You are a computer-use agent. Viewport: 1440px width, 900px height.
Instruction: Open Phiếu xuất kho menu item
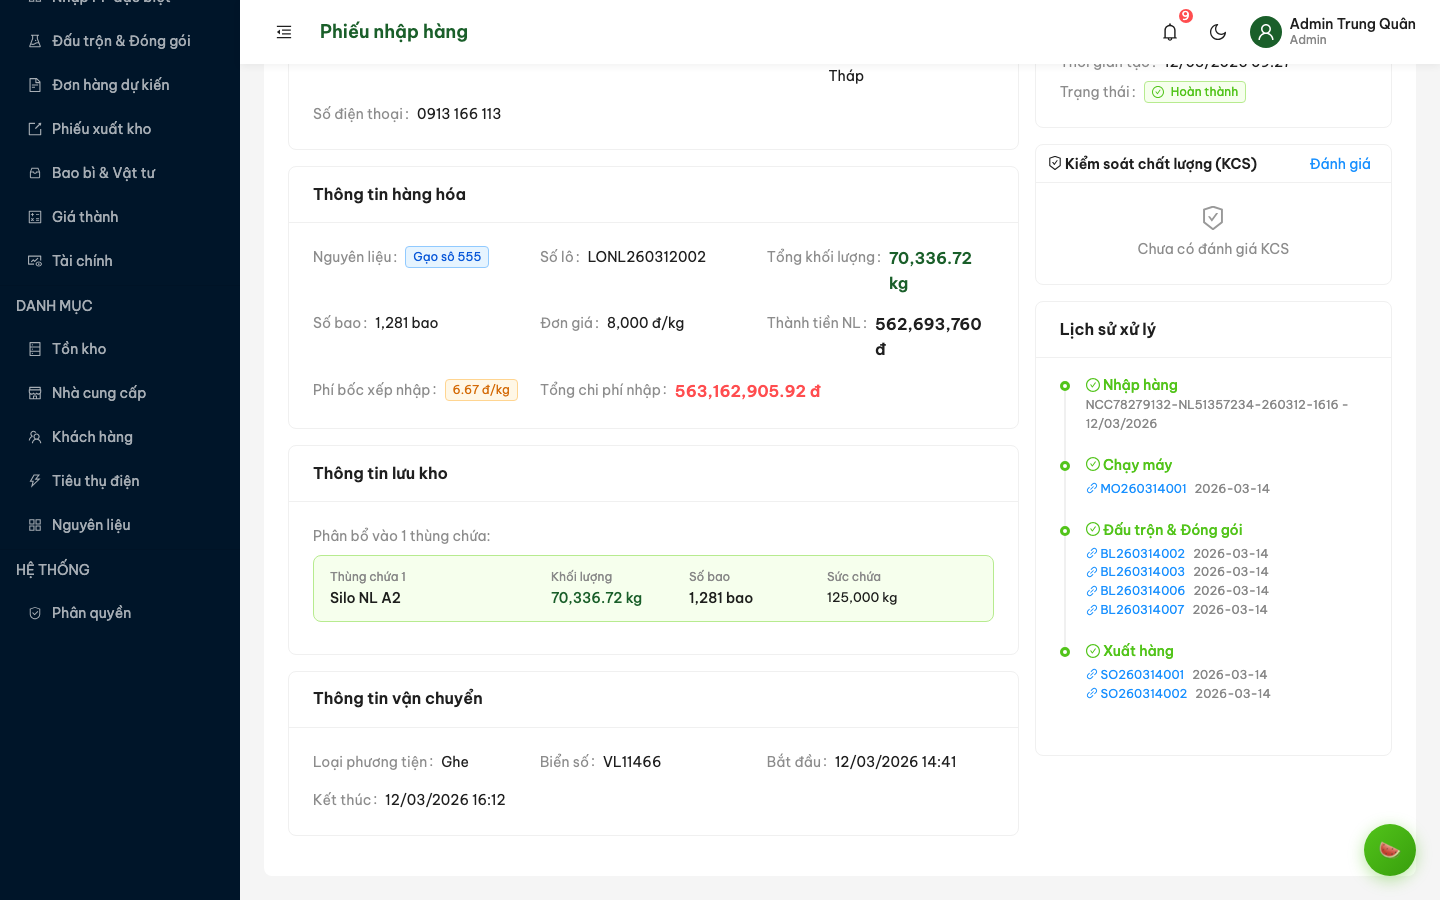tap(101, 129)
